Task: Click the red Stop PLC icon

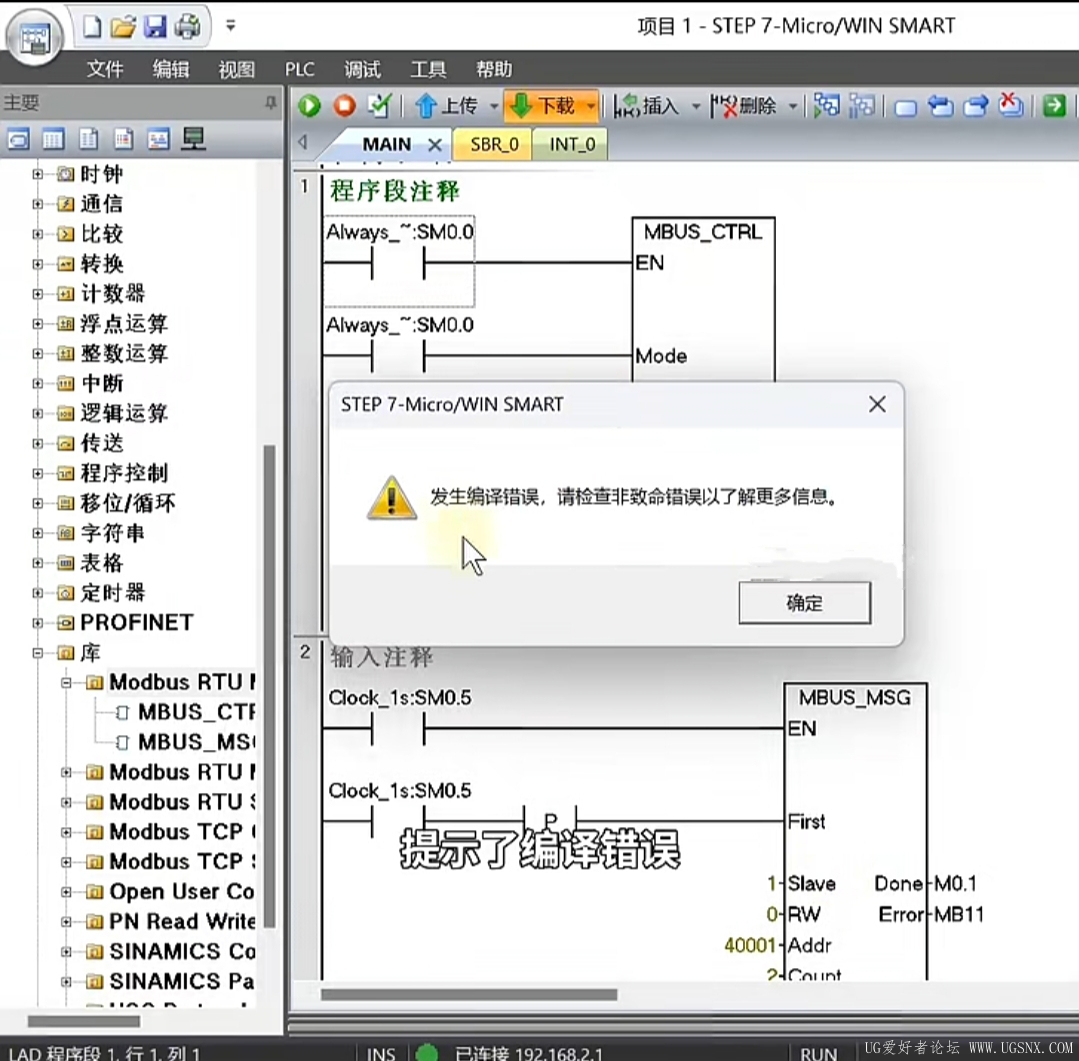Action: [x=344, y=106]
